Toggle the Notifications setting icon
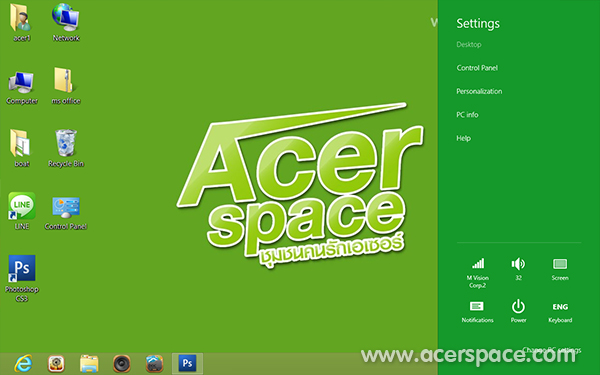The image size is (600, 375). 477,312
